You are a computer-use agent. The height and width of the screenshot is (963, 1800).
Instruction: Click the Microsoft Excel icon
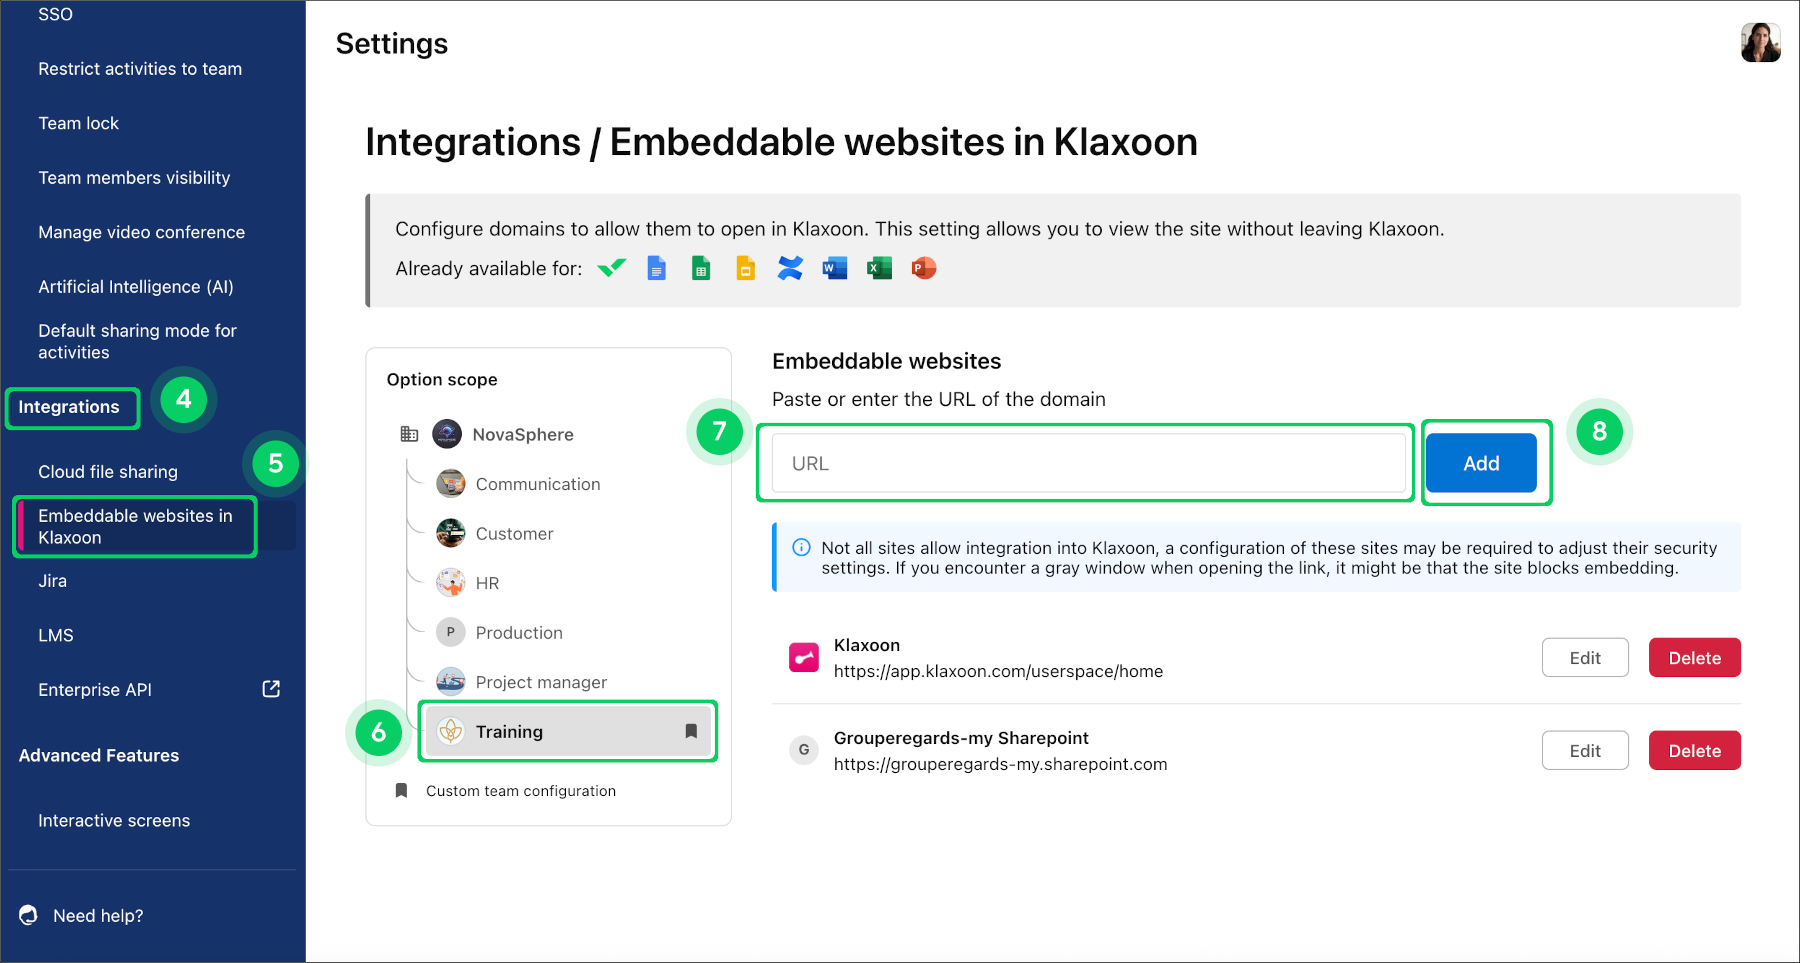tap(879, 268)
